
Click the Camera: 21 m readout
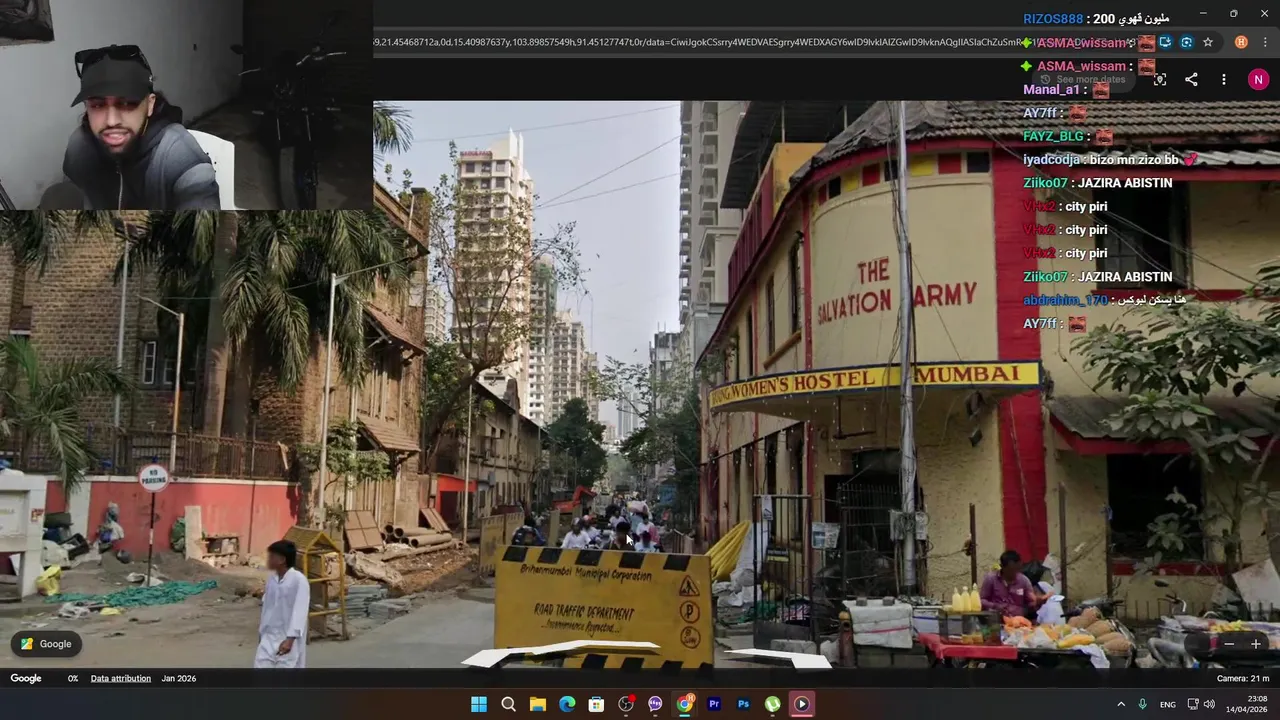(1243, 678)
